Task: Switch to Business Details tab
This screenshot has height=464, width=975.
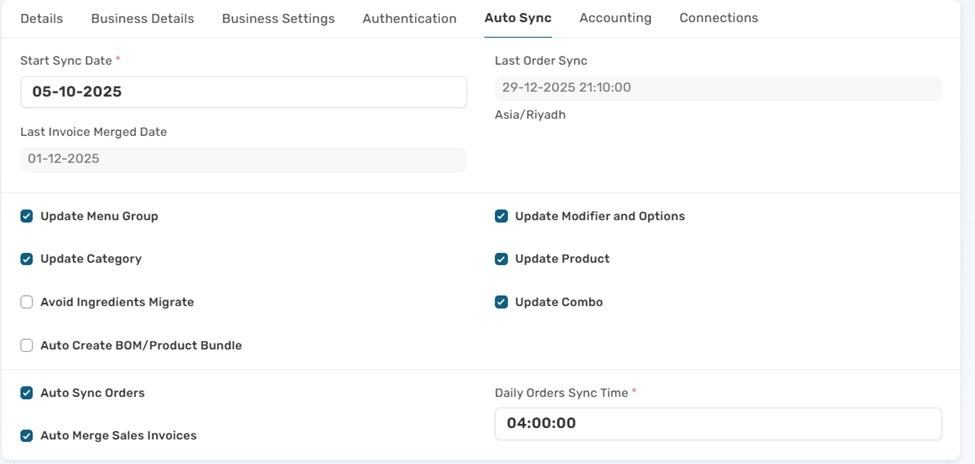Action: tap(142, 18)
